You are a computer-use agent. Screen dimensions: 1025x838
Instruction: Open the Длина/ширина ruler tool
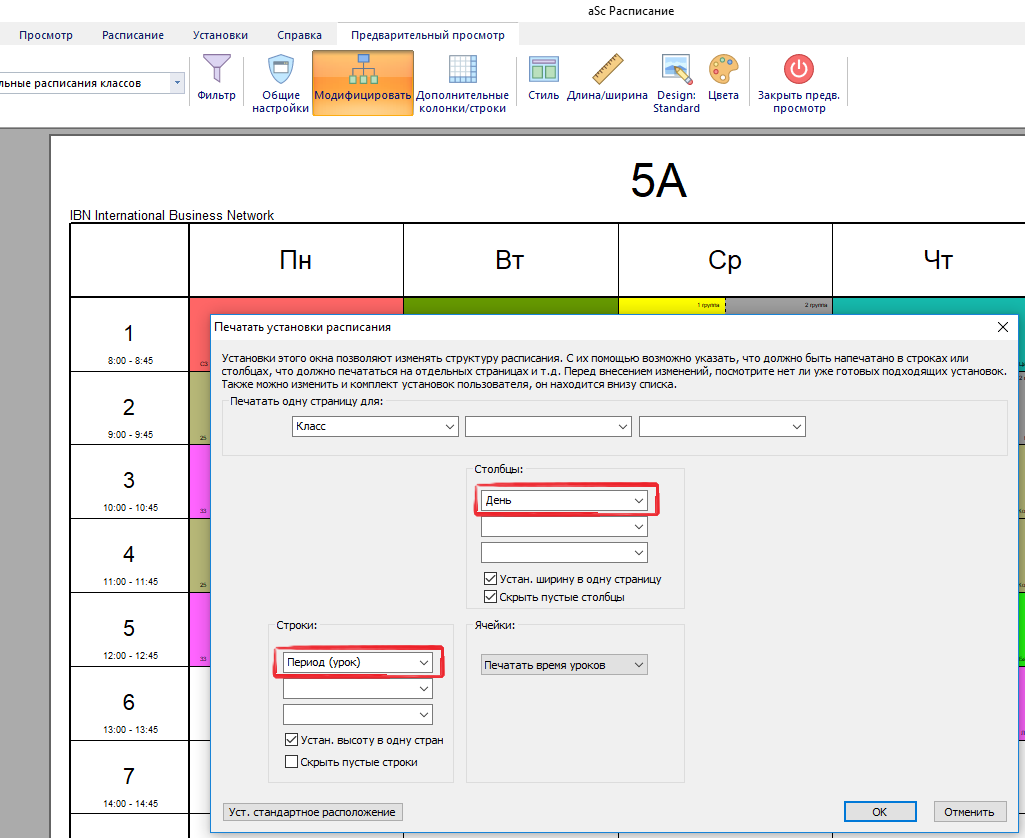click(x=607, y=70)
